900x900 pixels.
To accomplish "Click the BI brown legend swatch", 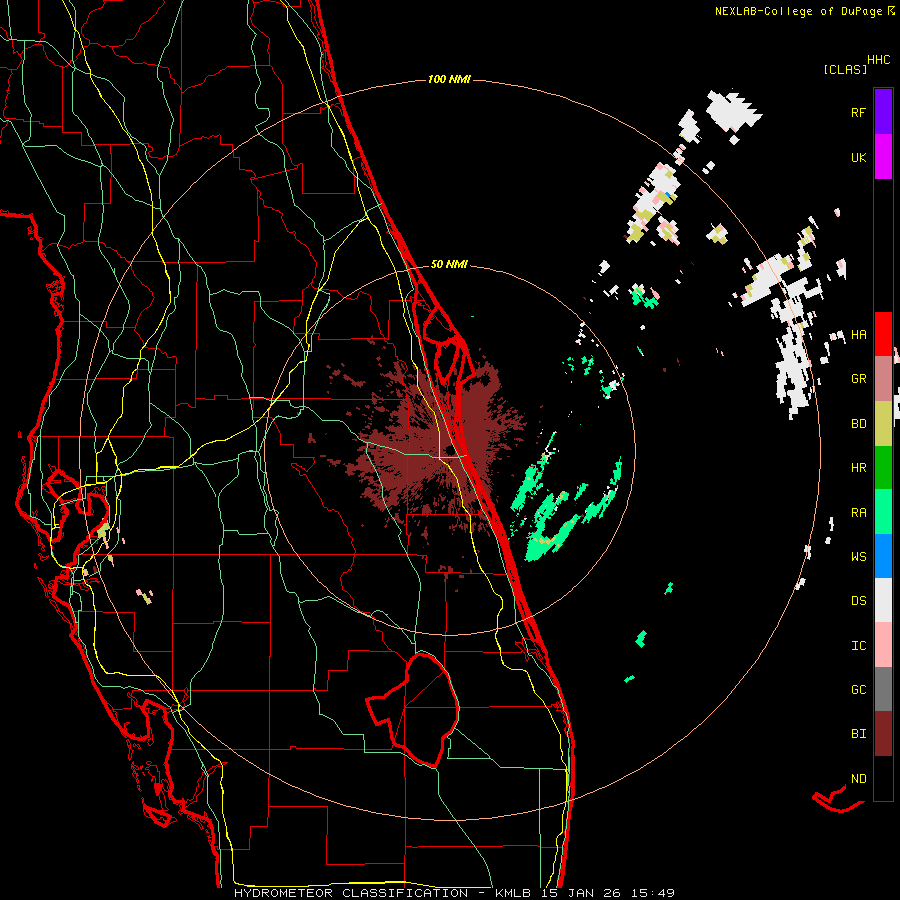I will click(883, 734).
